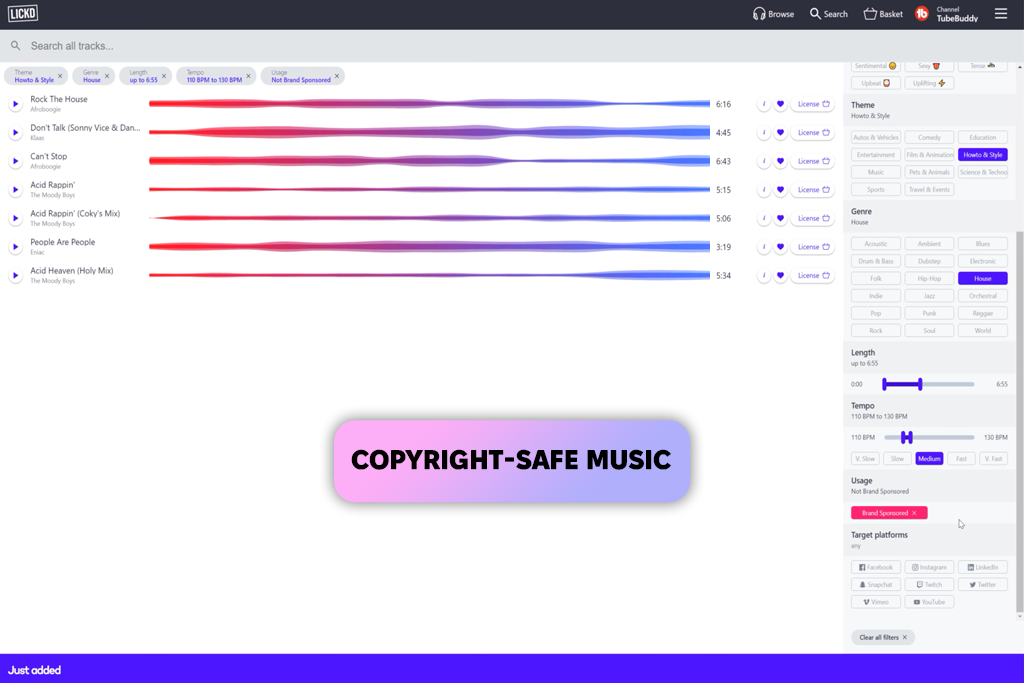Show info for People Are People
This screenshot has height=683, width=1024.
[764, 247]
